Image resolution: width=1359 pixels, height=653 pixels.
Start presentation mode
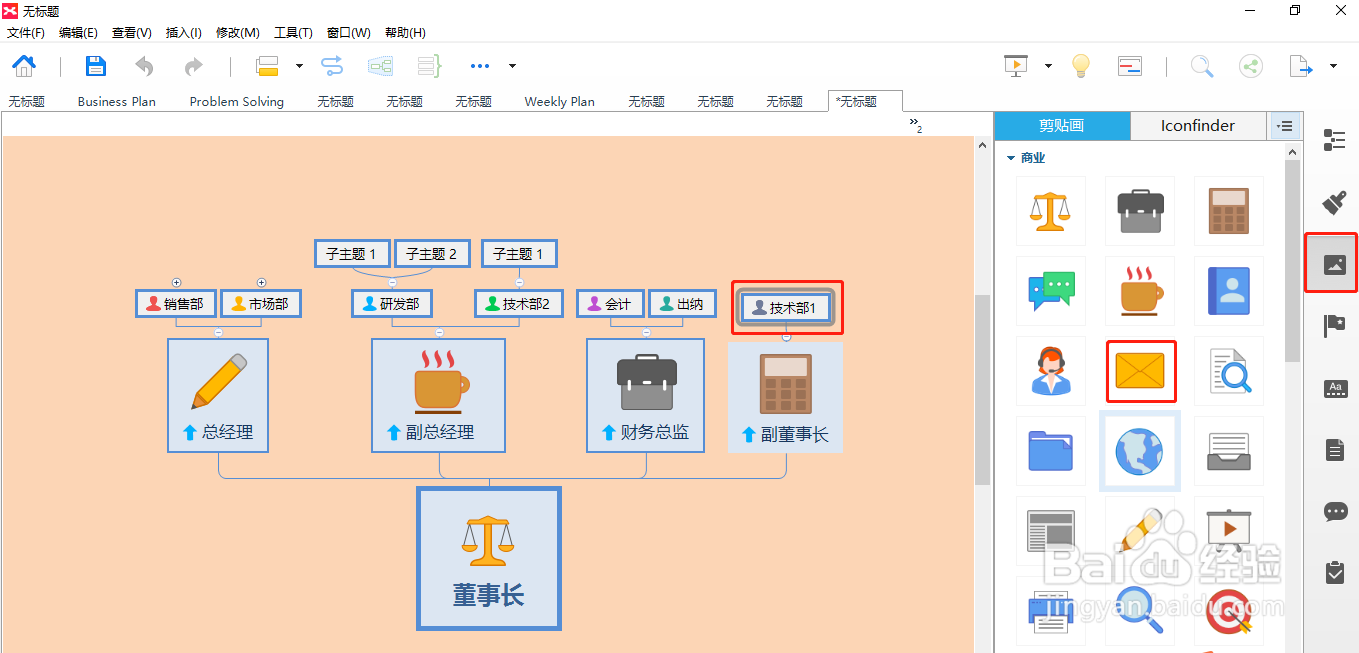pyautogui.click(x=1016, y=65)
